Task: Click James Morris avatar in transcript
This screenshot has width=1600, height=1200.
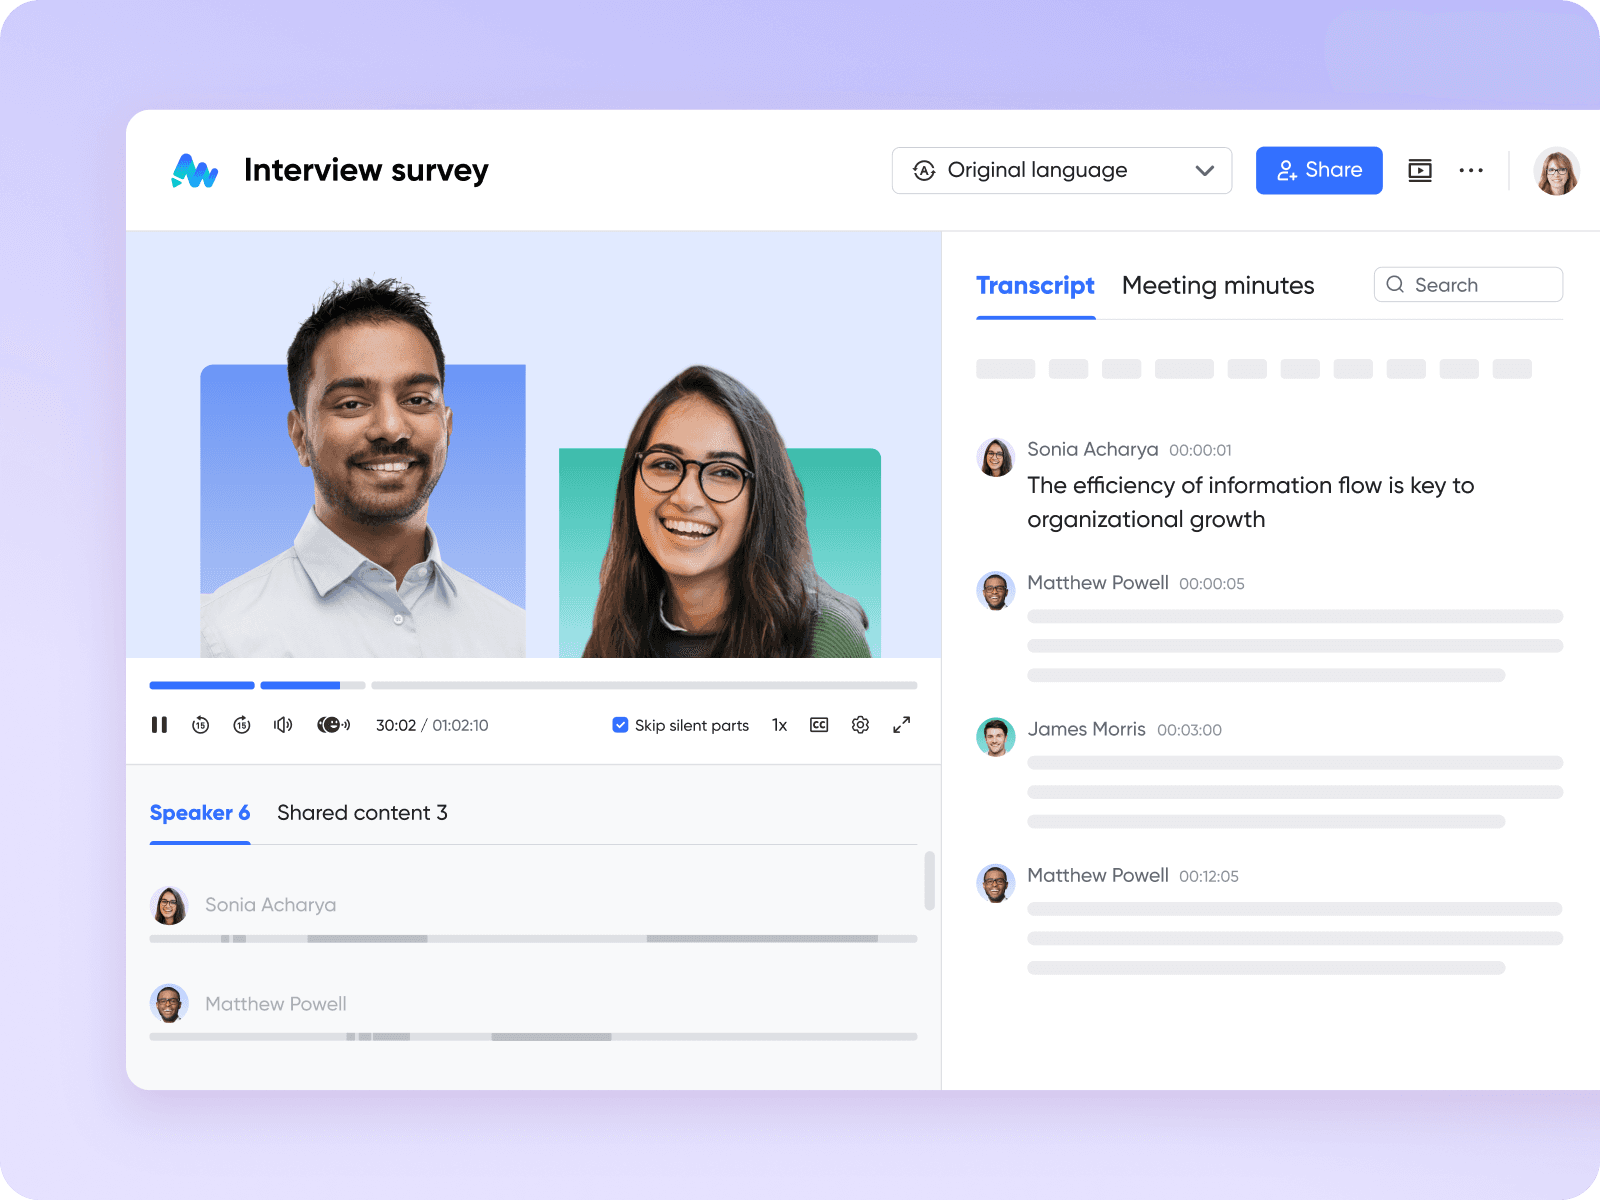Action: coord(995,737)
